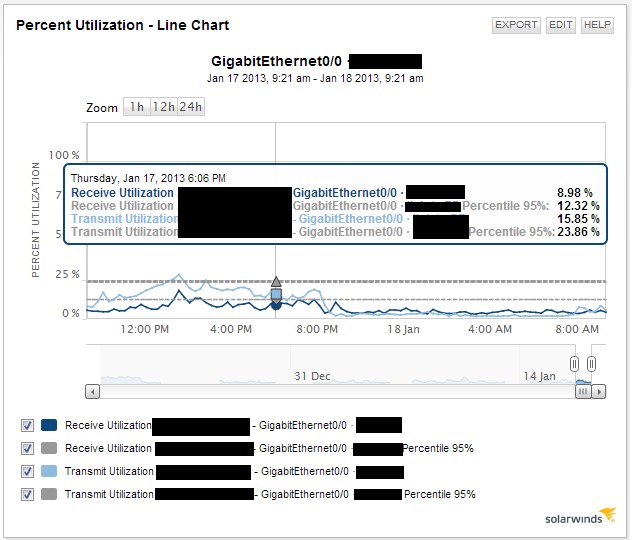
Task: Click gray Transmit Percentile 95% swatch
Action: [49, 494]
